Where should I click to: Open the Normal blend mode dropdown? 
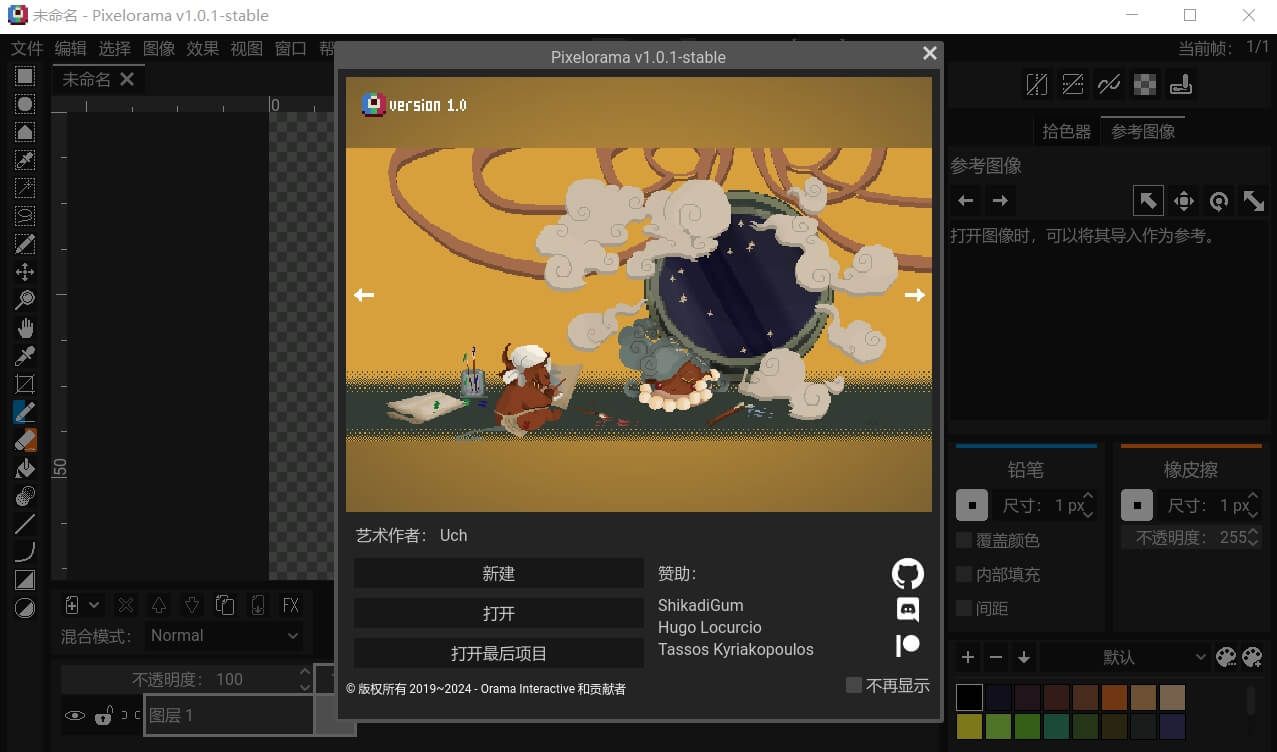tap(224, 635)
